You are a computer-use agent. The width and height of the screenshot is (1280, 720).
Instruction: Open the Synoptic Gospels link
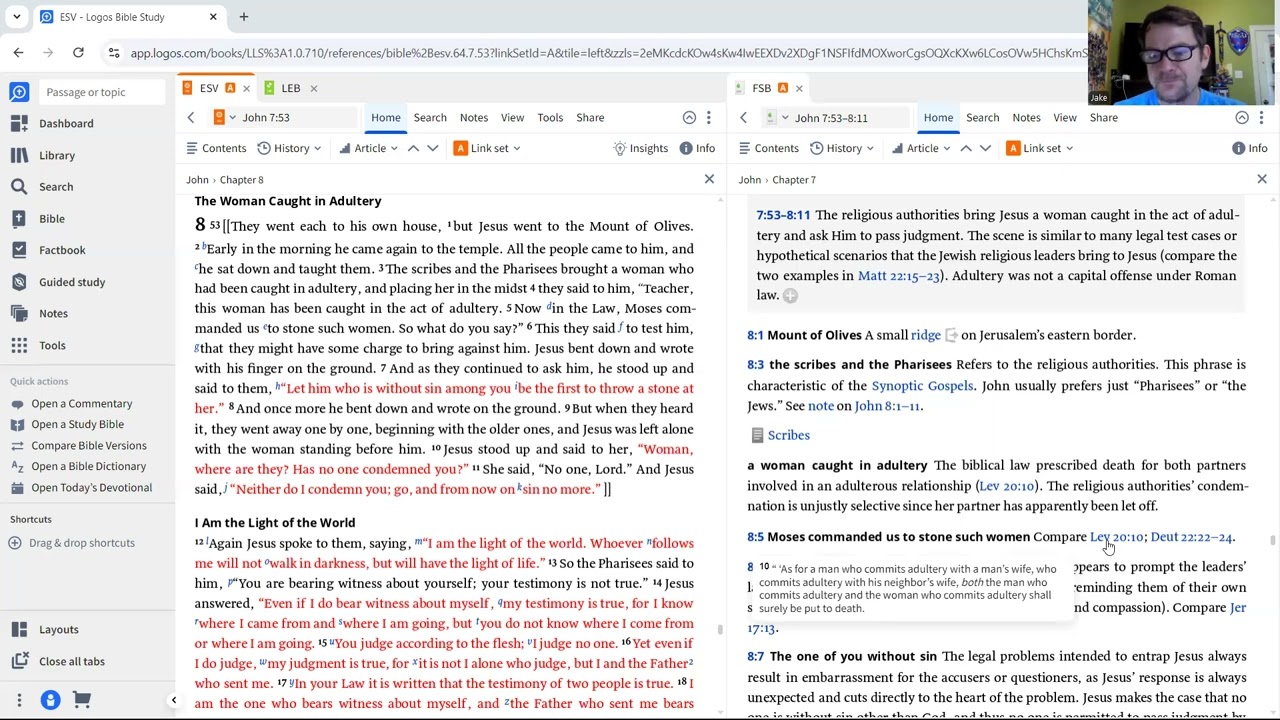[922, 386]
